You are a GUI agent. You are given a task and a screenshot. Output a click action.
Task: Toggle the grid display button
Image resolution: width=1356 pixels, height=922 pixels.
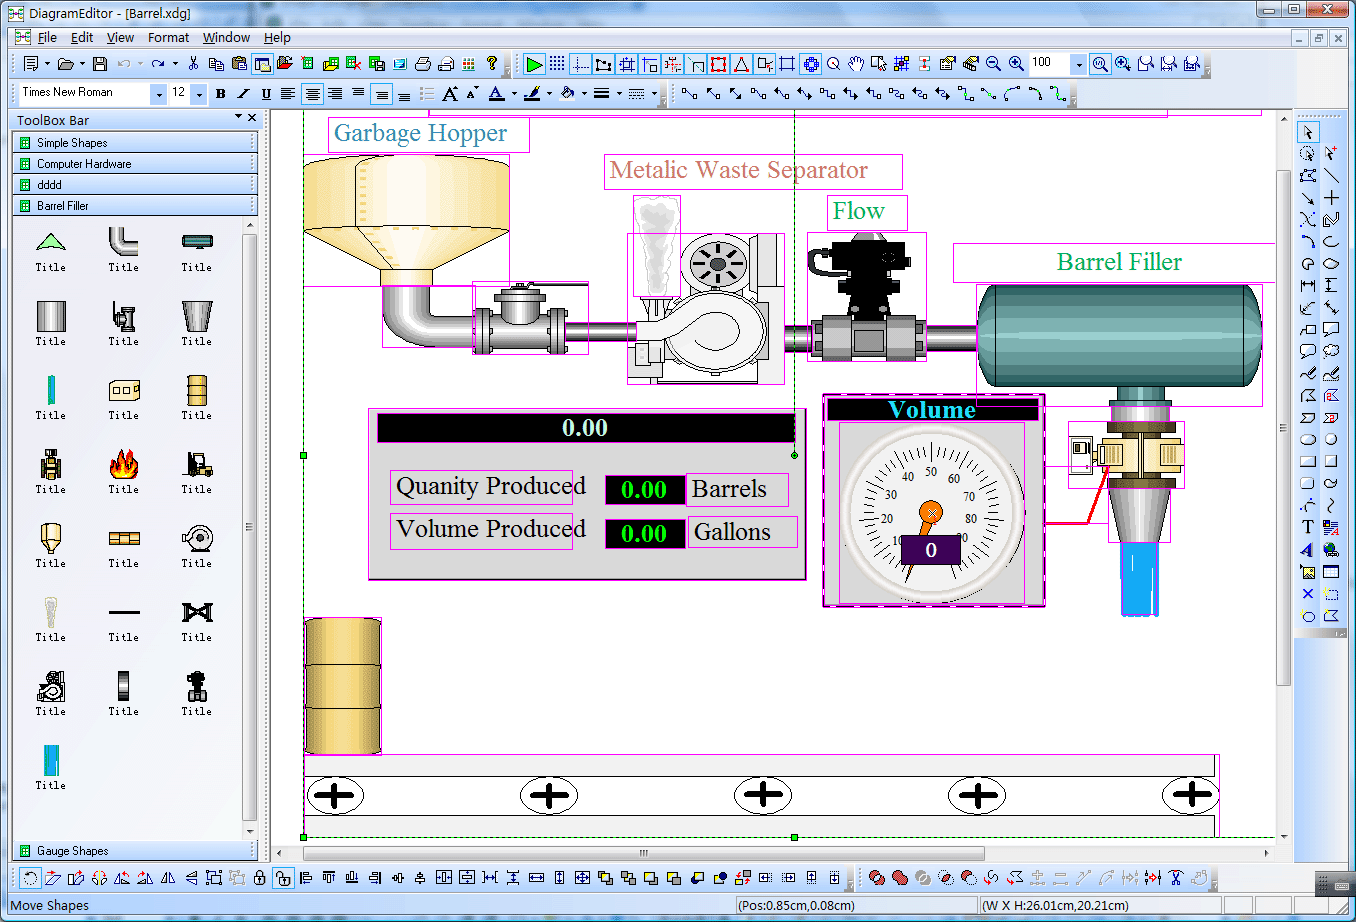click(x=557, y=64)
